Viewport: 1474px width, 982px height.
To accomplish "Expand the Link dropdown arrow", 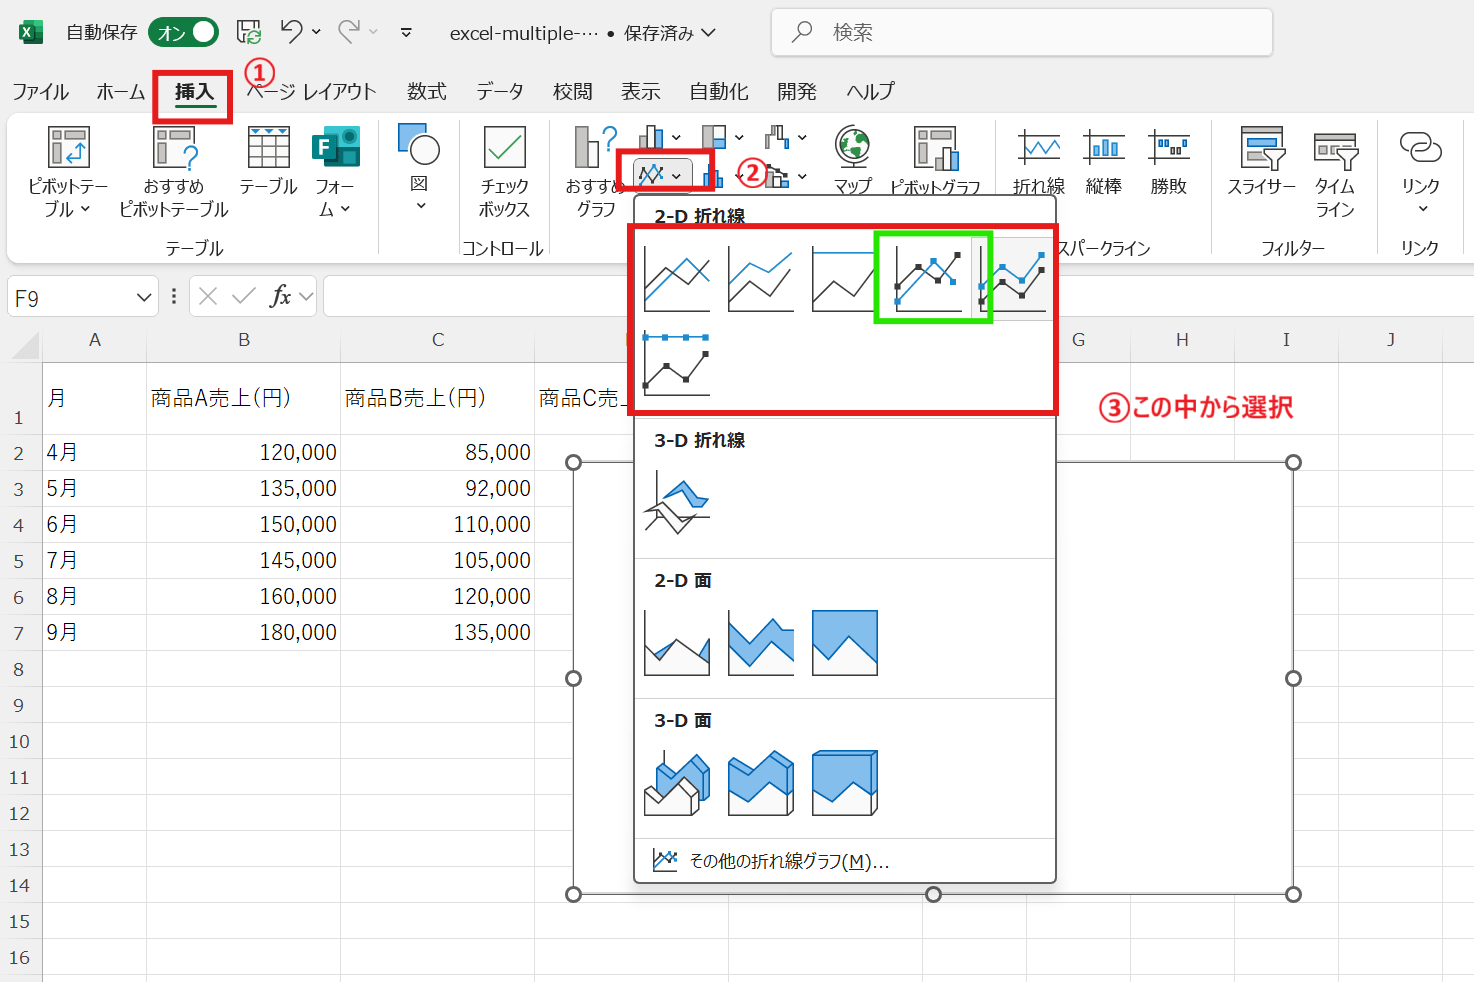I will tap(1421, 209).
